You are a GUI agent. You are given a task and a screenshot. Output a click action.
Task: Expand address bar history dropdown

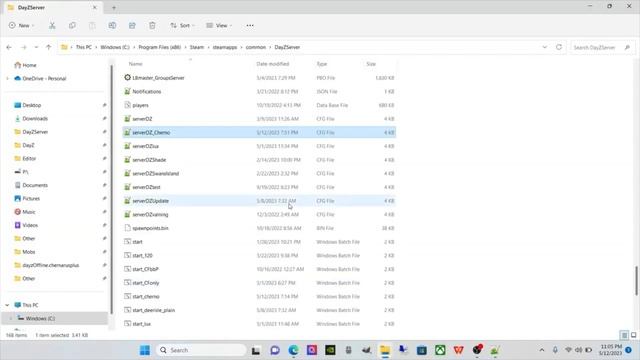[544, 47]
